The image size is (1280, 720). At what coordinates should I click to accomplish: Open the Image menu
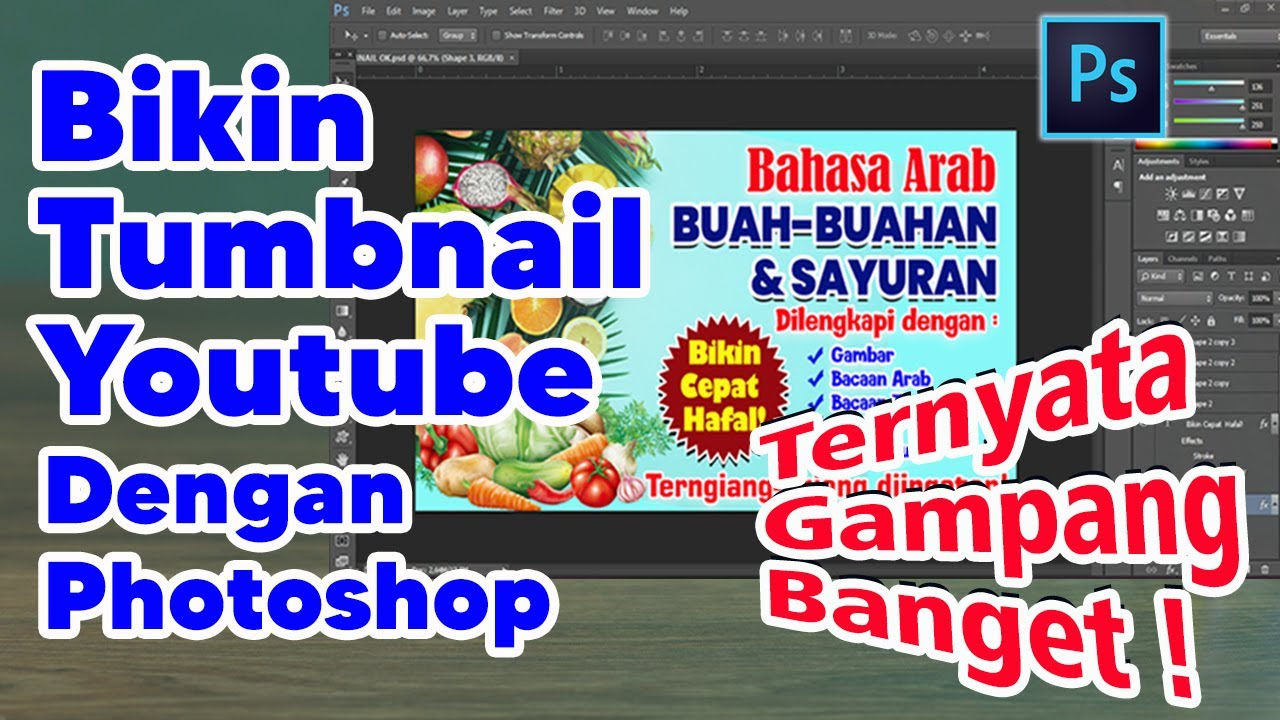[424, 12]
